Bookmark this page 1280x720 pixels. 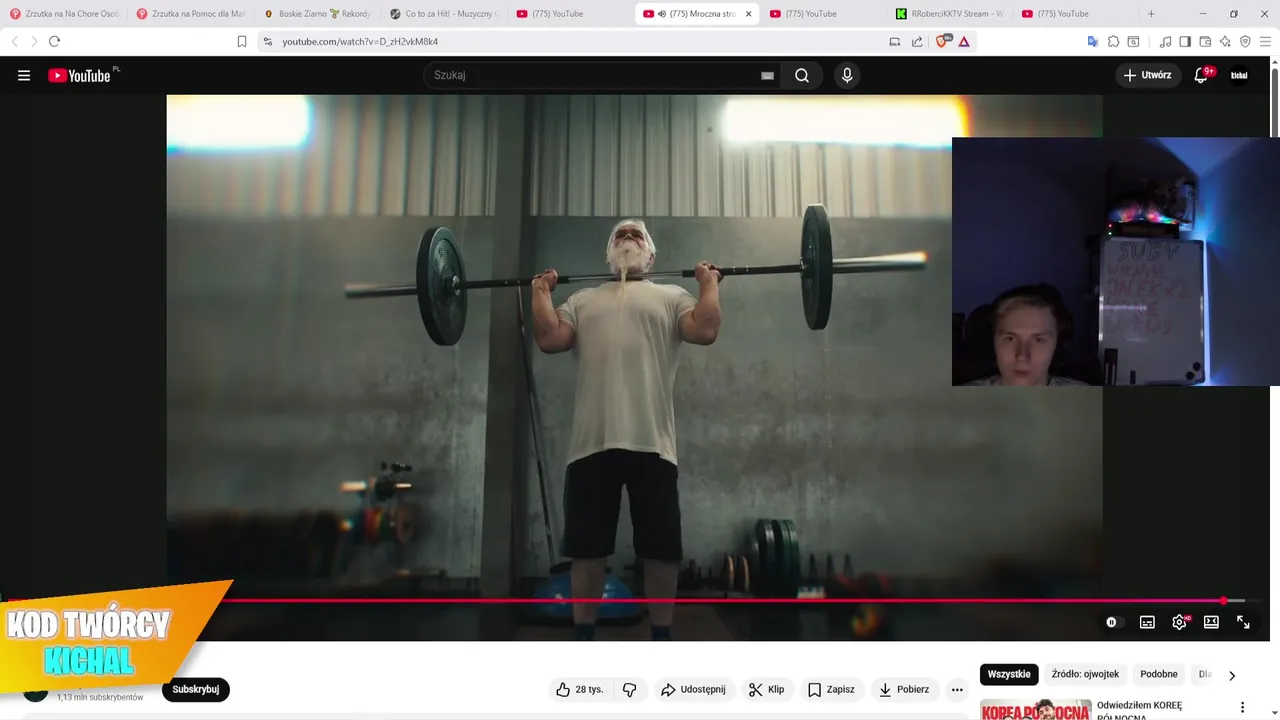pos(241,41)
